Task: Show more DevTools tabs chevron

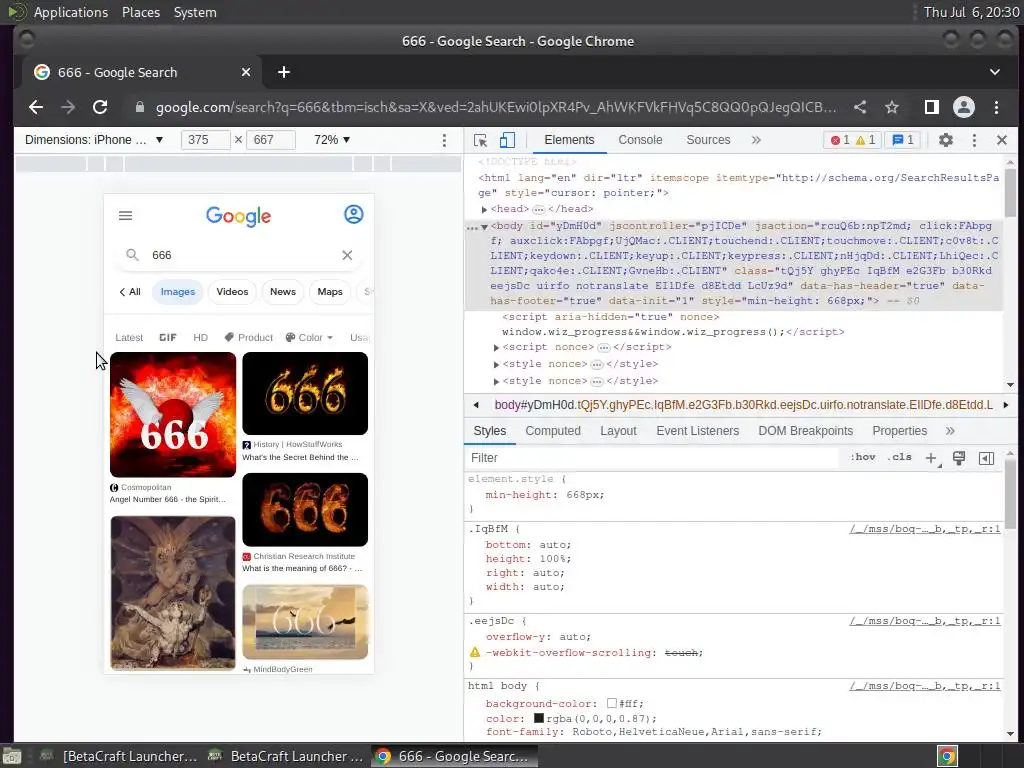Action: 756,140
